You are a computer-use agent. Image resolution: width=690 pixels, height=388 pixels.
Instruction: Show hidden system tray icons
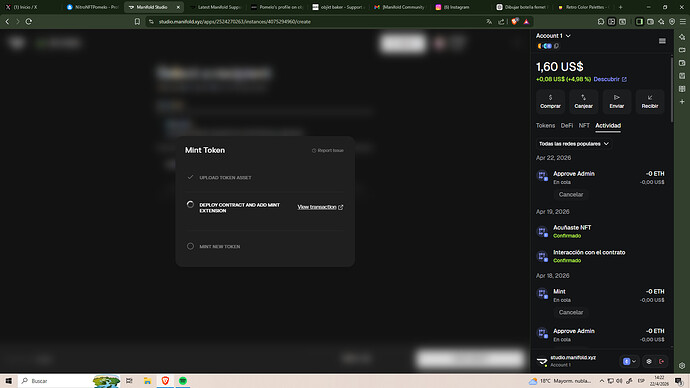pyautogui.click(x=602, y=381)
